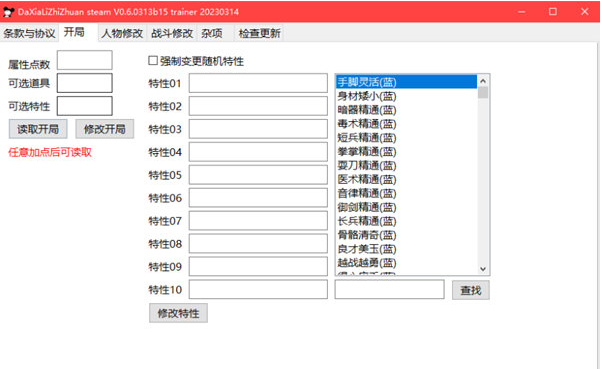Click the 修改开局 button
This screenshot has width=602, height=369.
pos(104,129)
